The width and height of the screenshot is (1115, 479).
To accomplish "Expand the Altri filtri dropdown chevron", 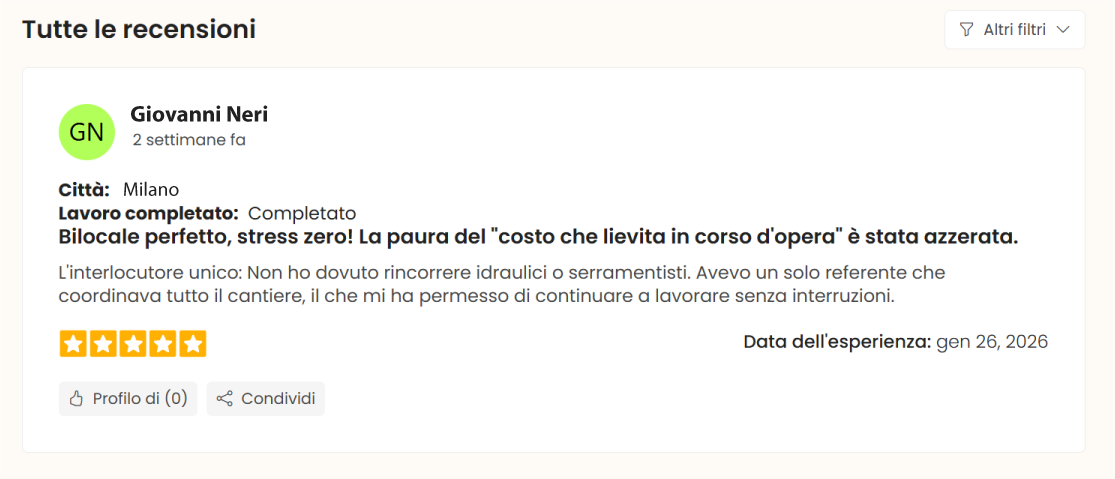I will tap(1063, 30).
